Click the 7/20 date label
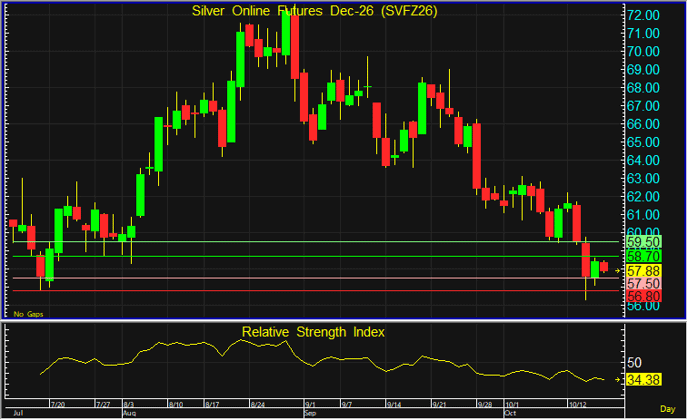Image resolution: width=688 pixels, height=420 pixels. point(58,404)
